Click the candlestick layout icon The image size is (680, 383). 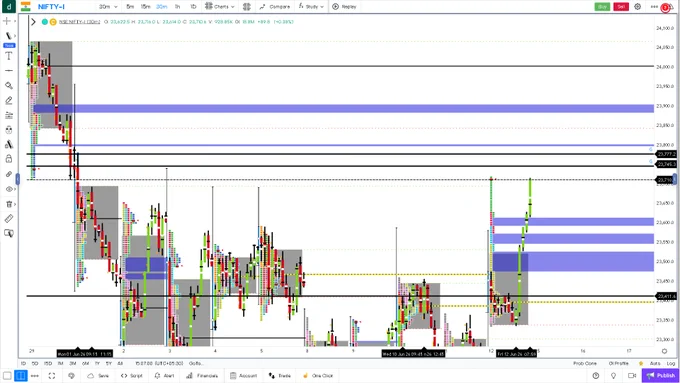(x=247, y=7)
